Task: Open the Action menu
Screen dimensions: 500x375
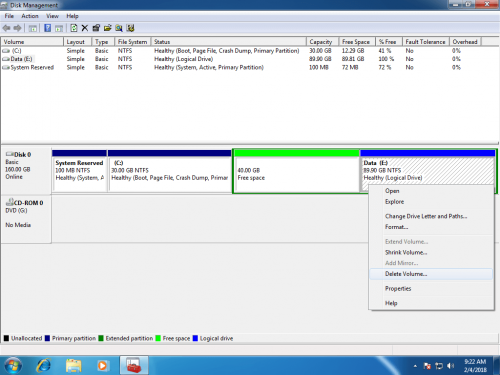Action: click(x=30, y=16)
